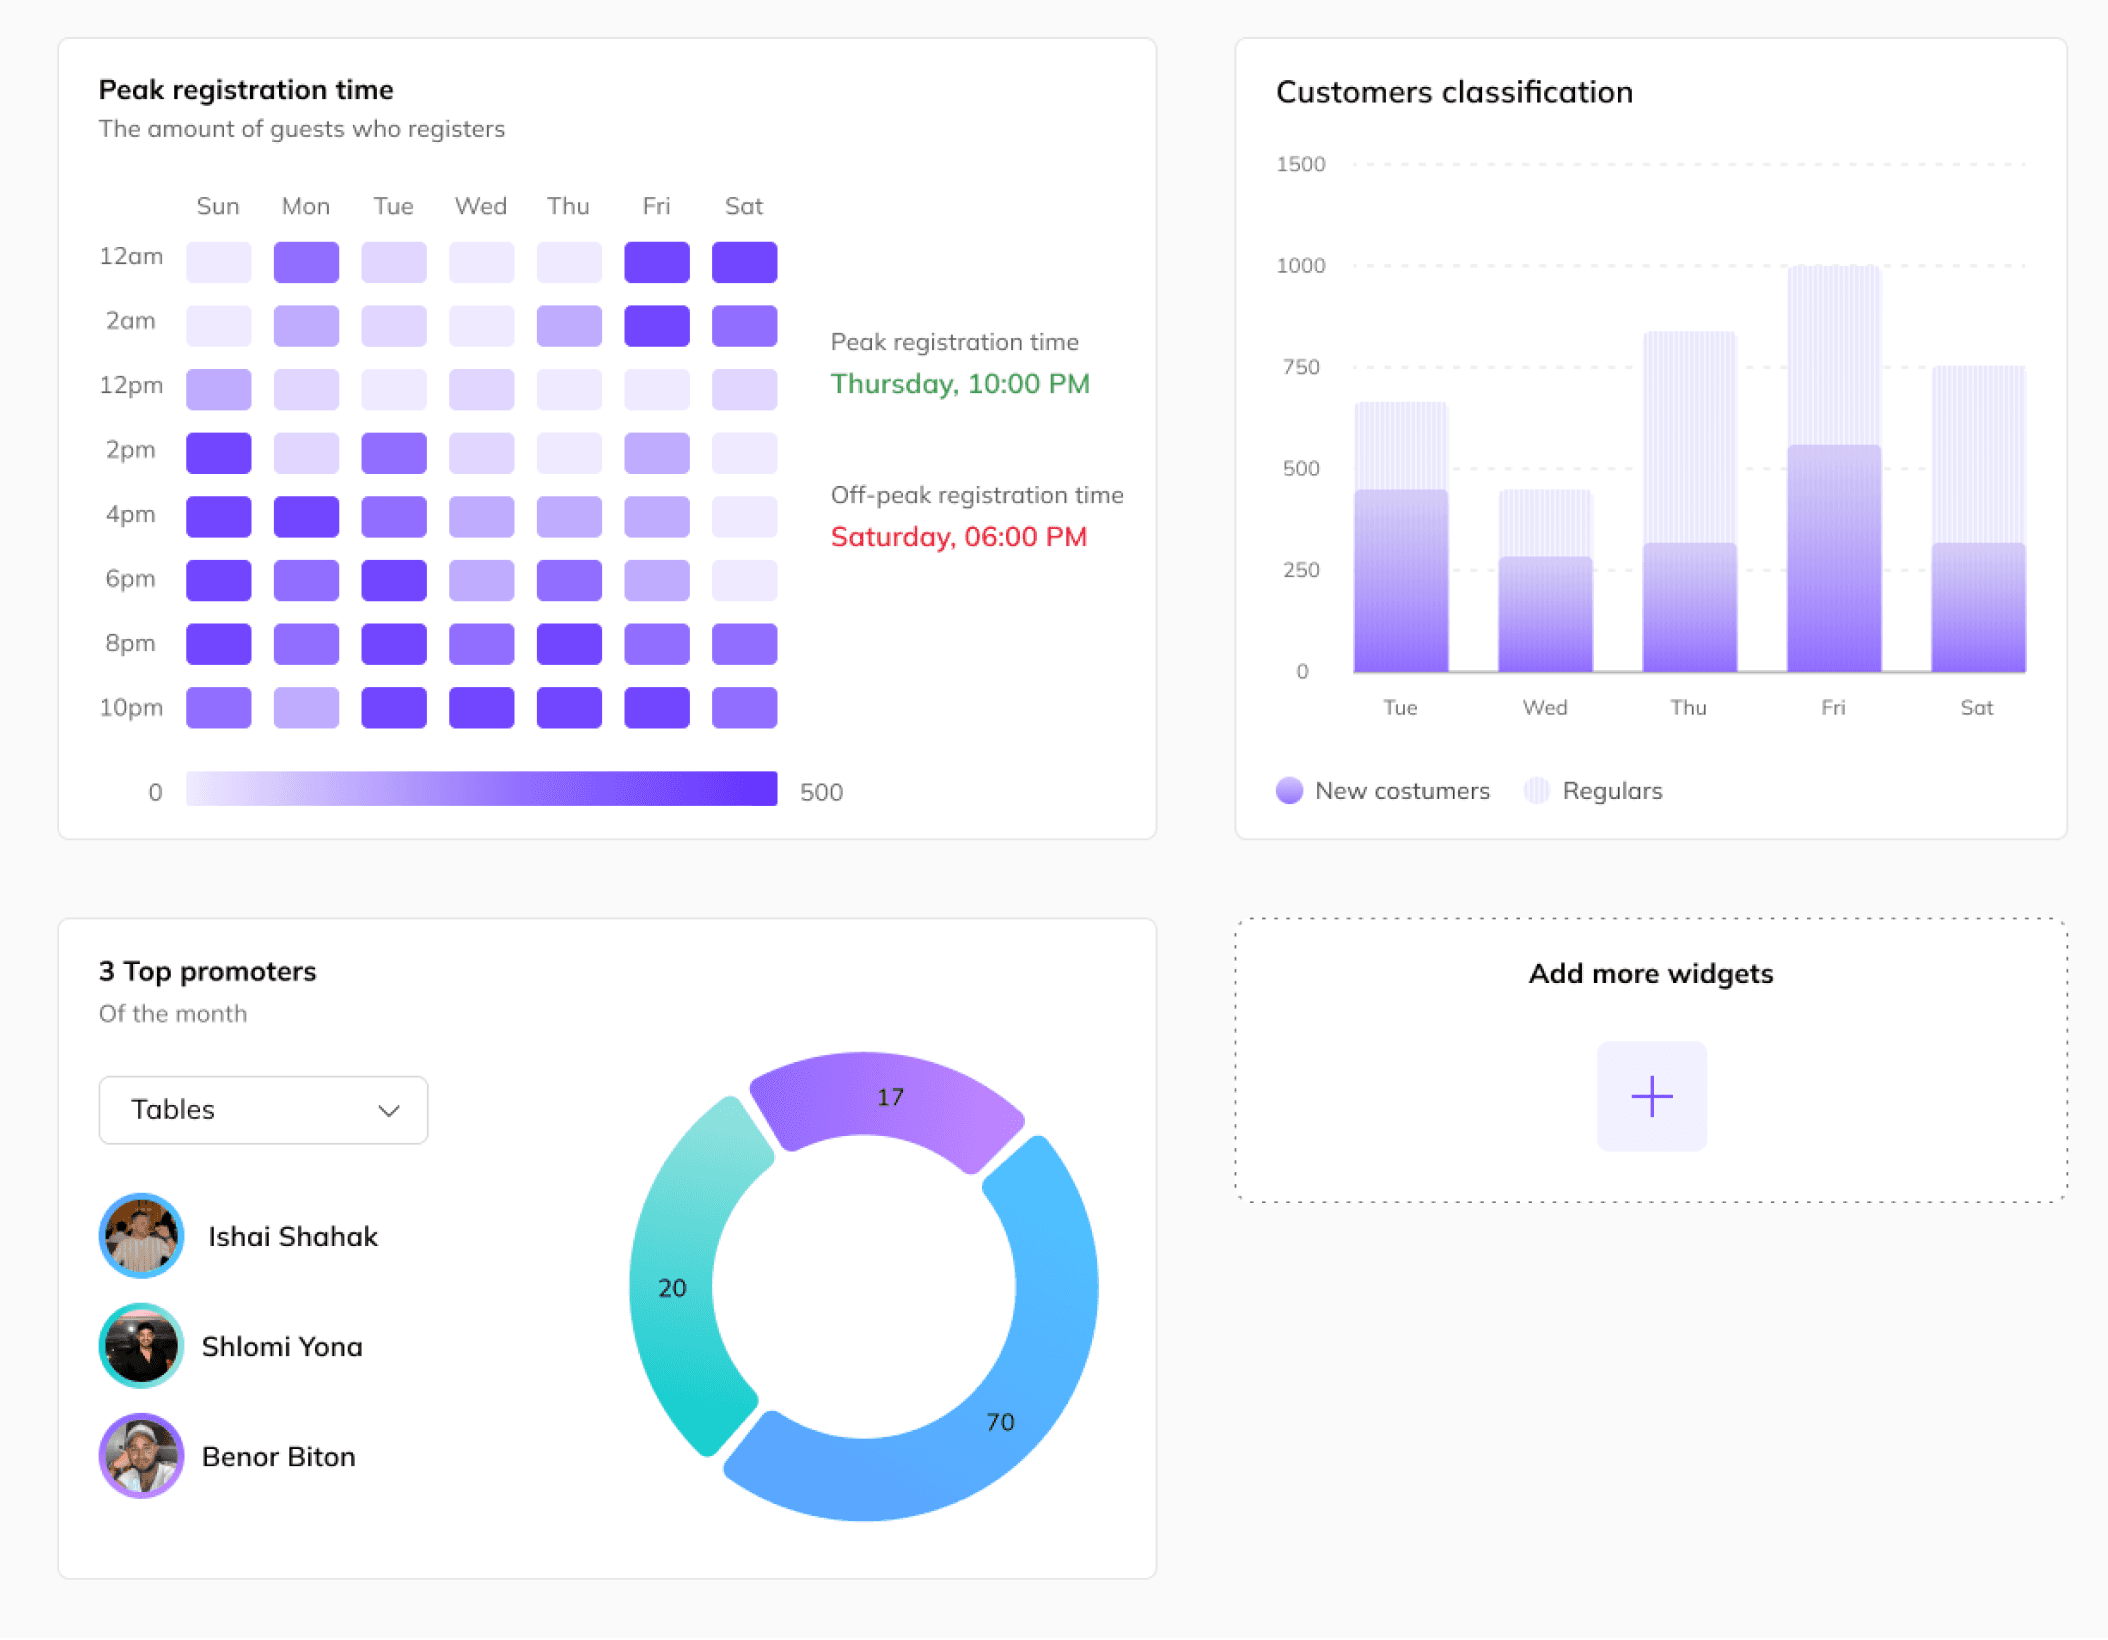Click Benor Biton's profile avatar
The image size is (2108, 1640).
click(x=141, y=1455)
